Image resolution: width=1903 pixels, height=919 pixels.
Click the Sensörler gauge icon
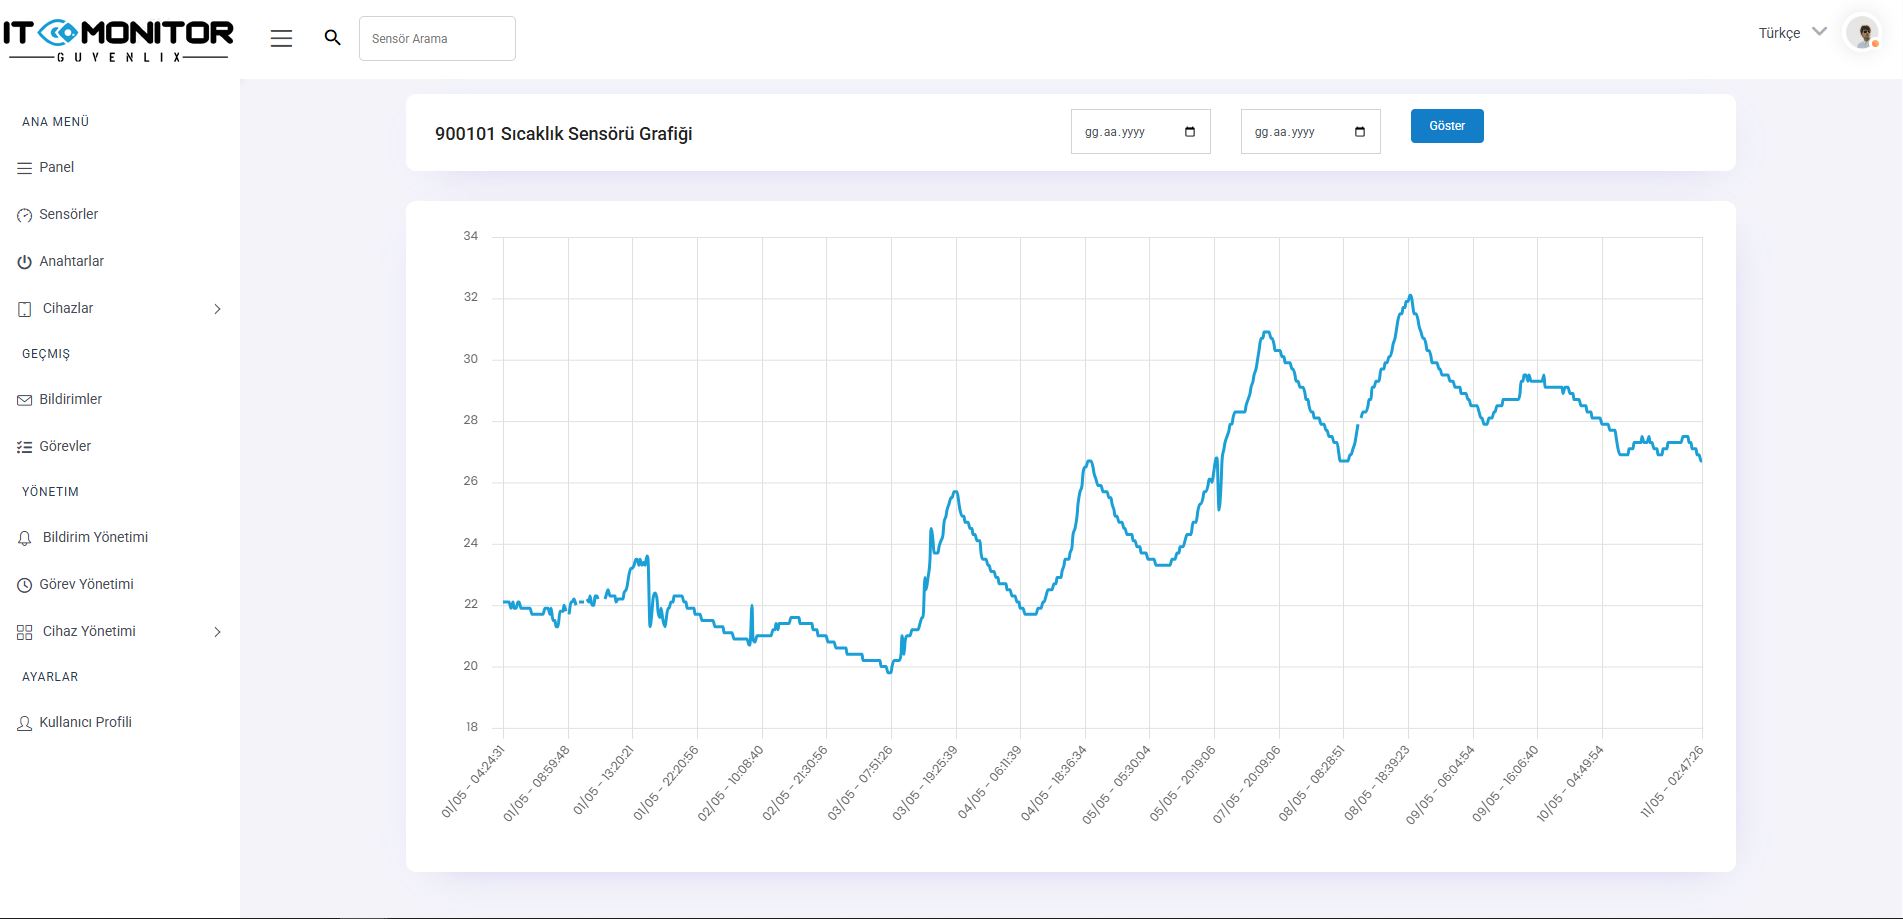click(x=25, y=215)
